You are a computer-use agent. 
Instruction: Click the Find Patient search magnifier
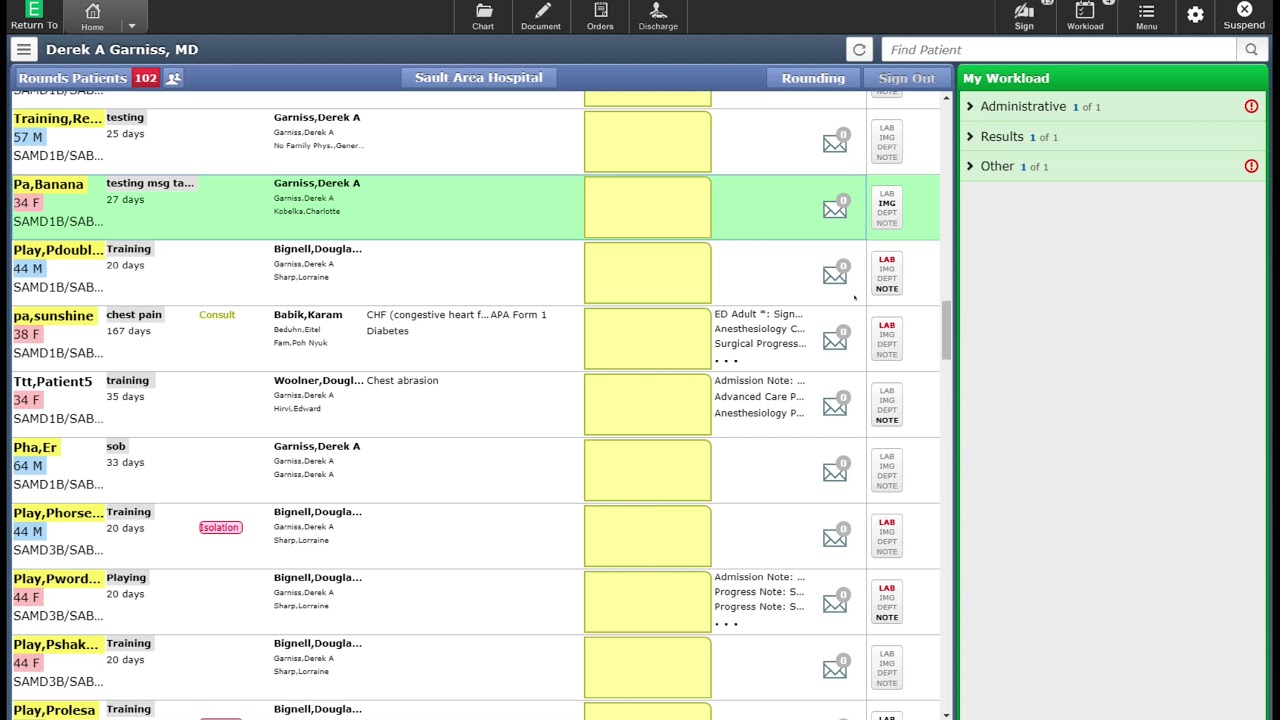(x=1251, y=50)
